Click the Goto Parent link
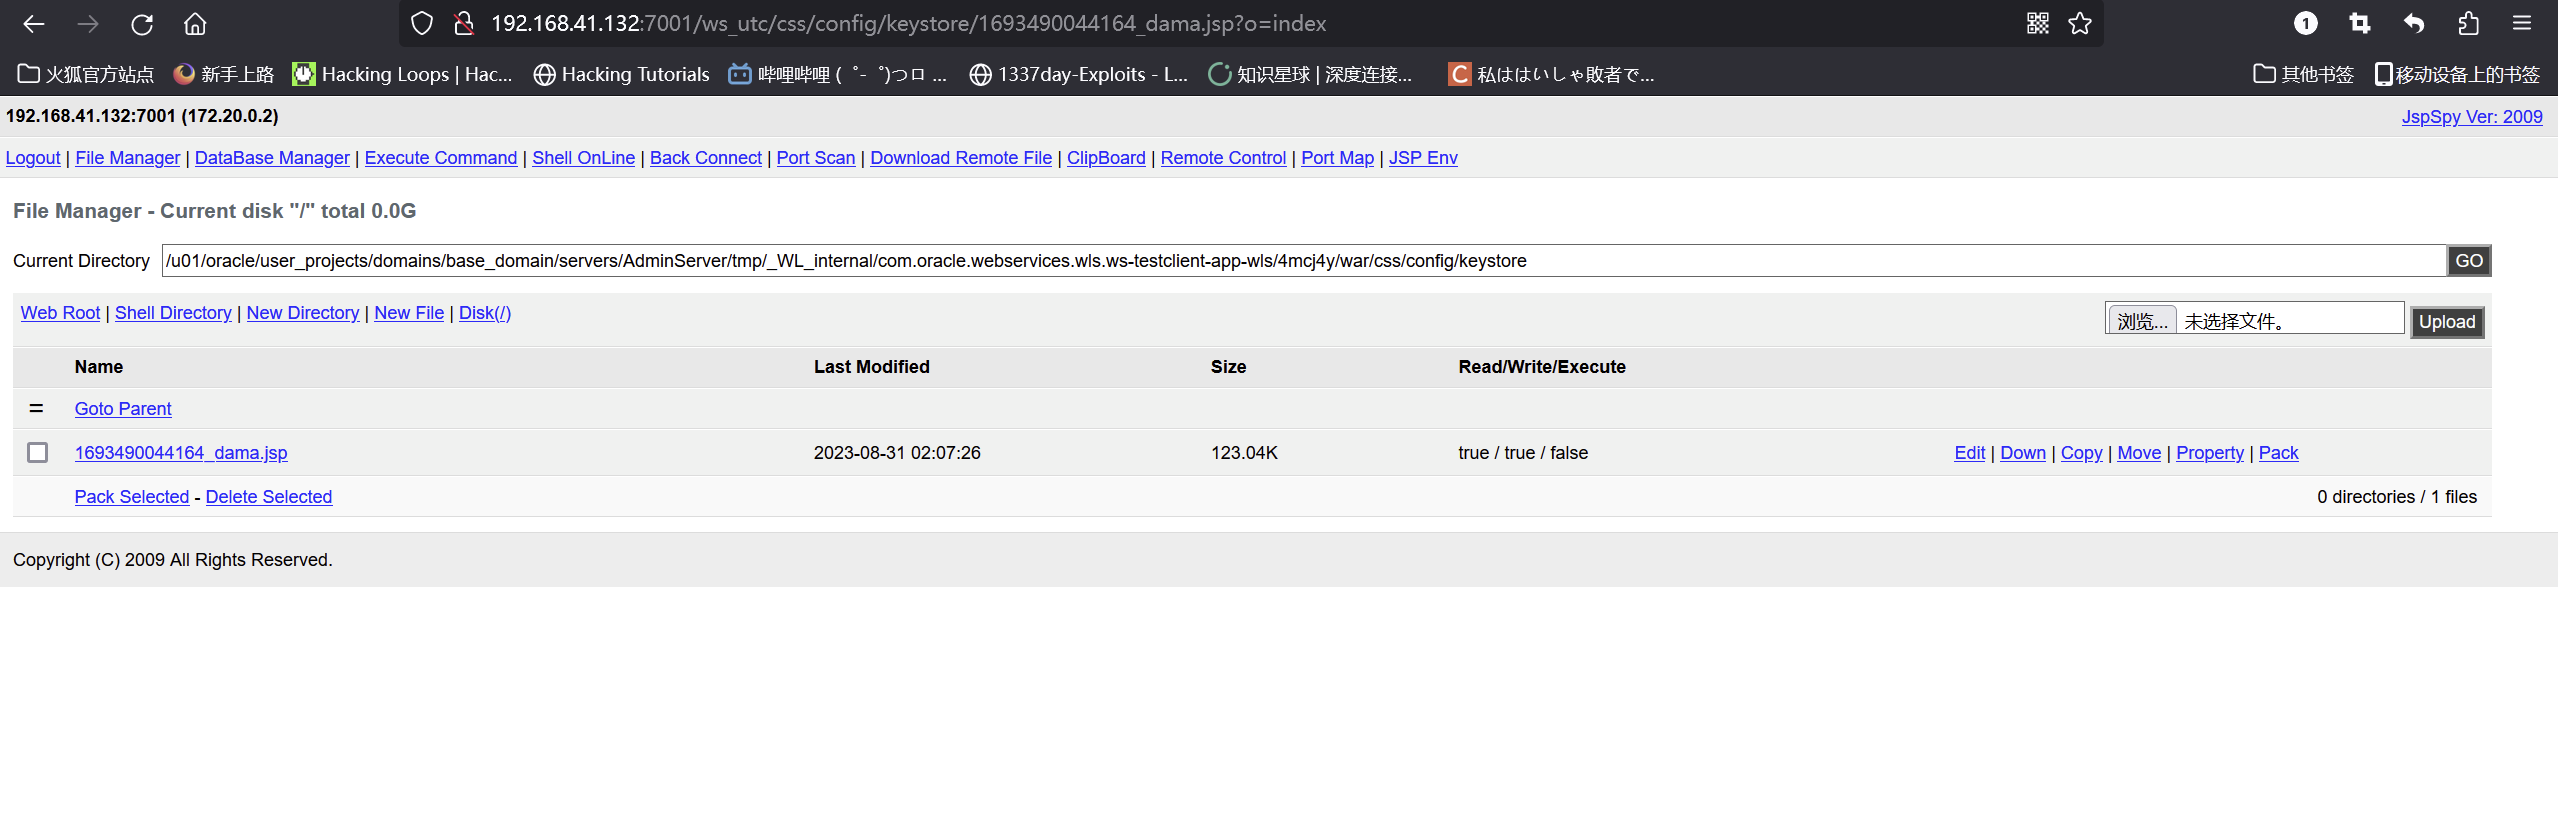Viewport: 2558px width, 827px height. coord(123,409)
